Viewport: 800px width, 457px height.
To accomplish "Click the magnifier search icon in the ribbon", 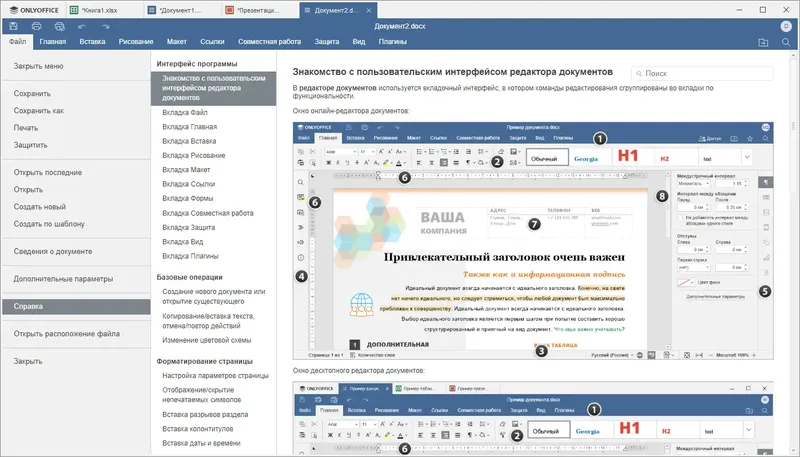I will [x=786, y=42].
